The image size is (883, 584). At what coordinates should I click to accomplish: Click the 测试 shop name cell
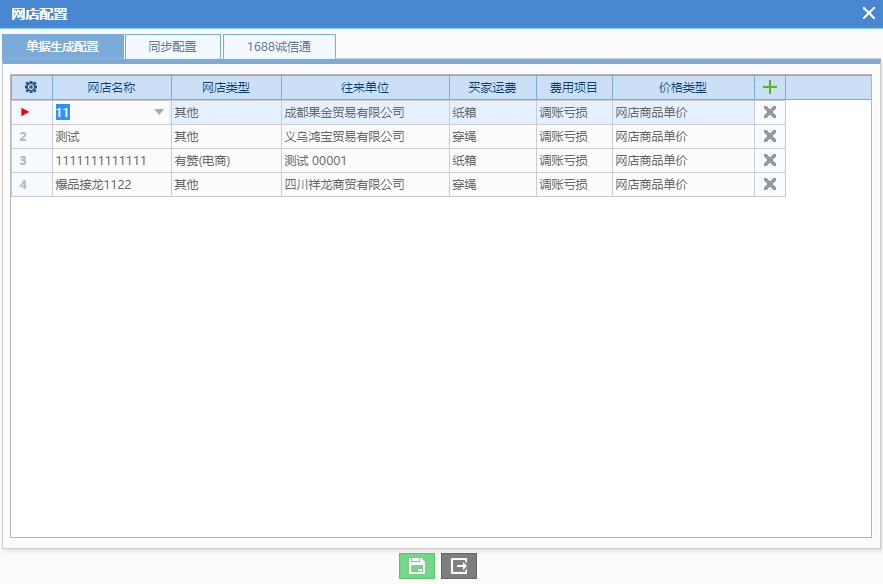pyautogui.click(x=112, y=136)
